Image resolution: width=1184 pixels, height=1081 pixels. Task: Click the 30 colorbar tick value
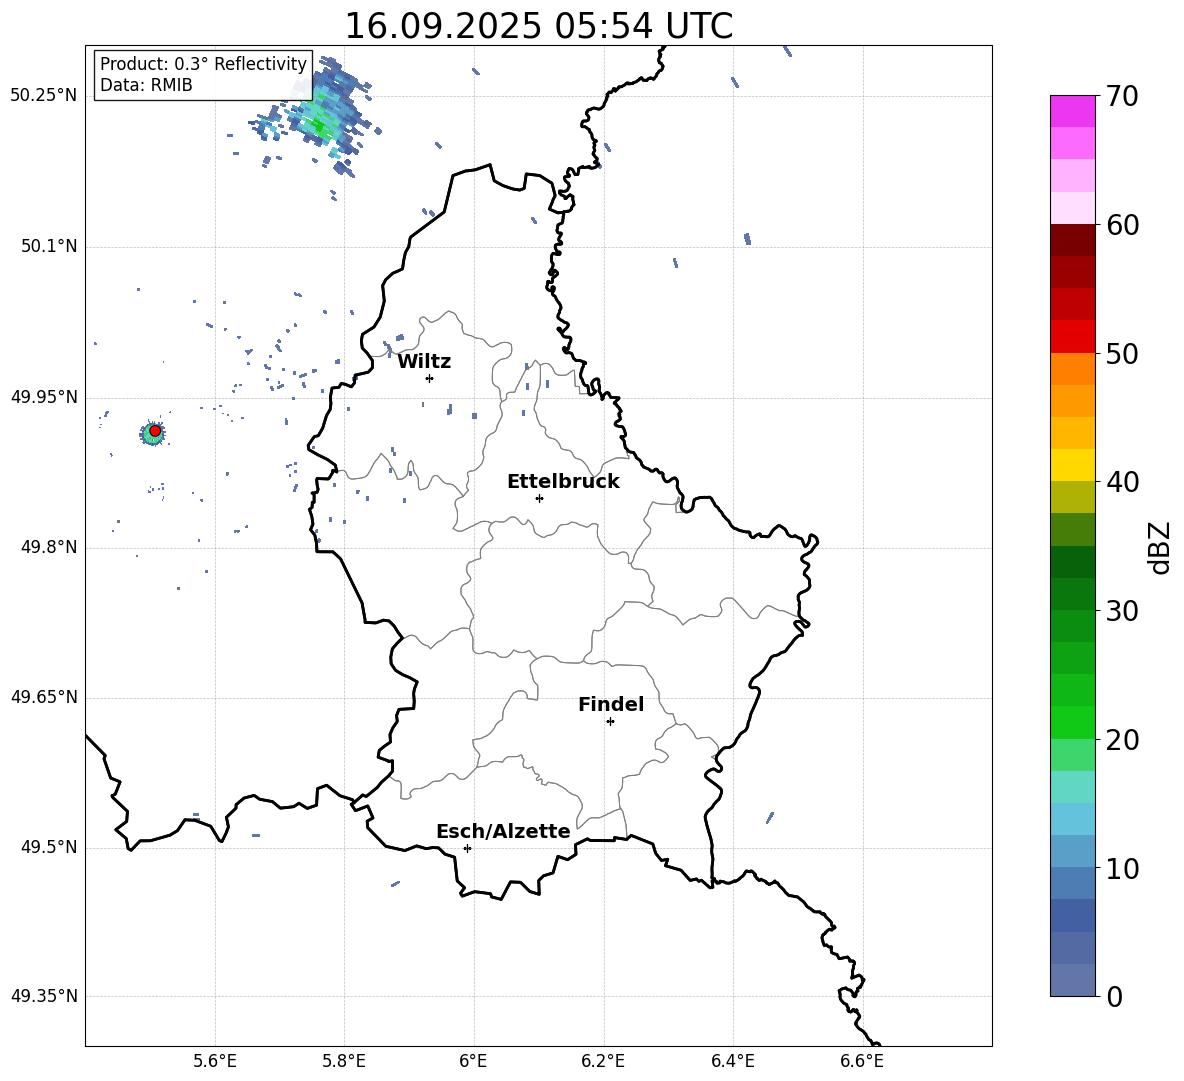pyautogui.click(x=1122, y=611)
